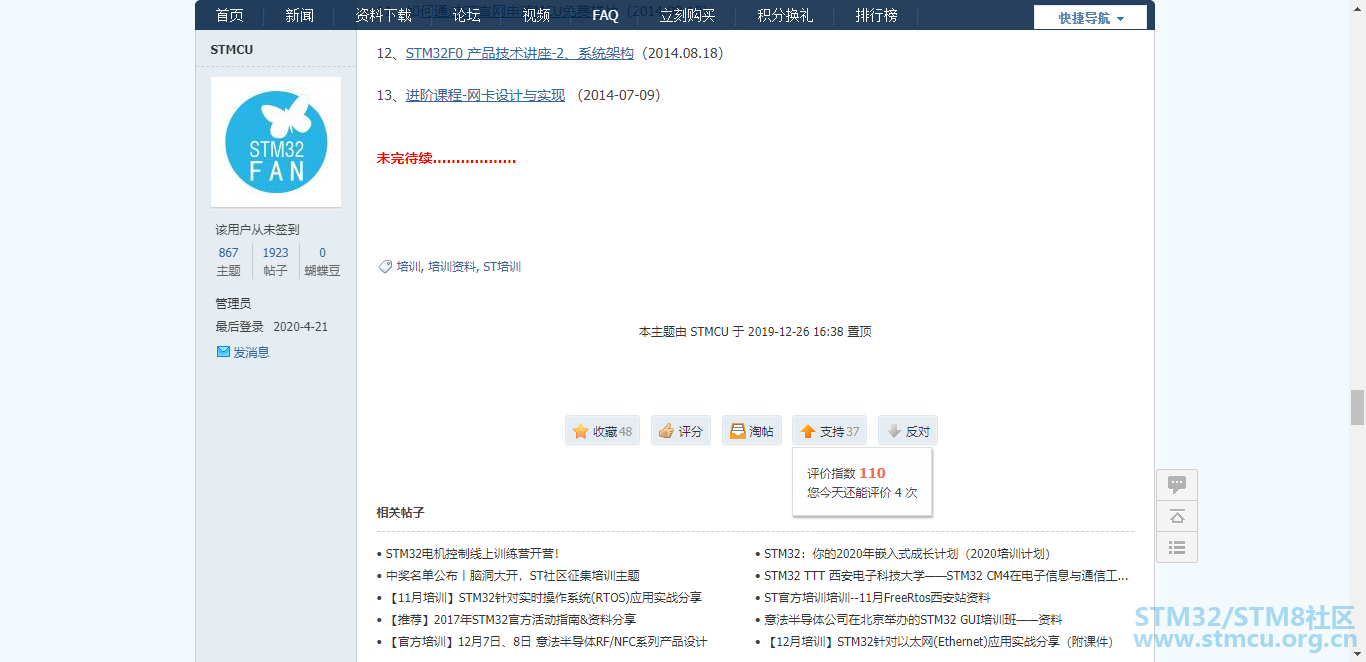Open FAQ in navigation bar
This screenshot has height=662, width=1366.
(605, 15)
